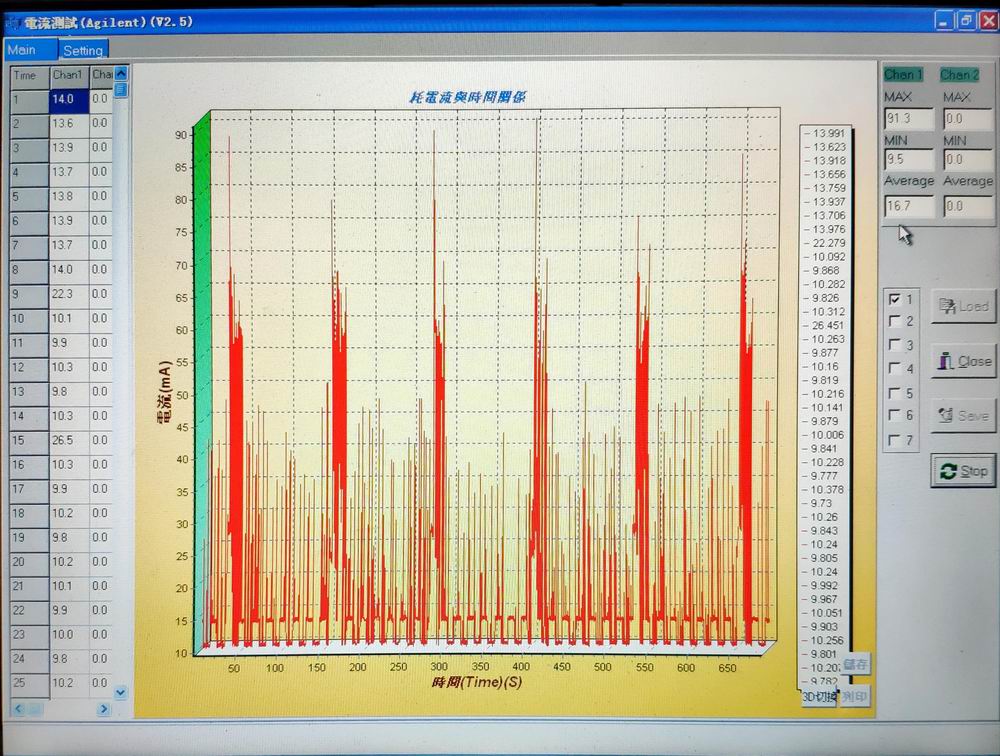
Task: Click legend value 10.092
Action: pyautogui.click(x=828, y=257)
